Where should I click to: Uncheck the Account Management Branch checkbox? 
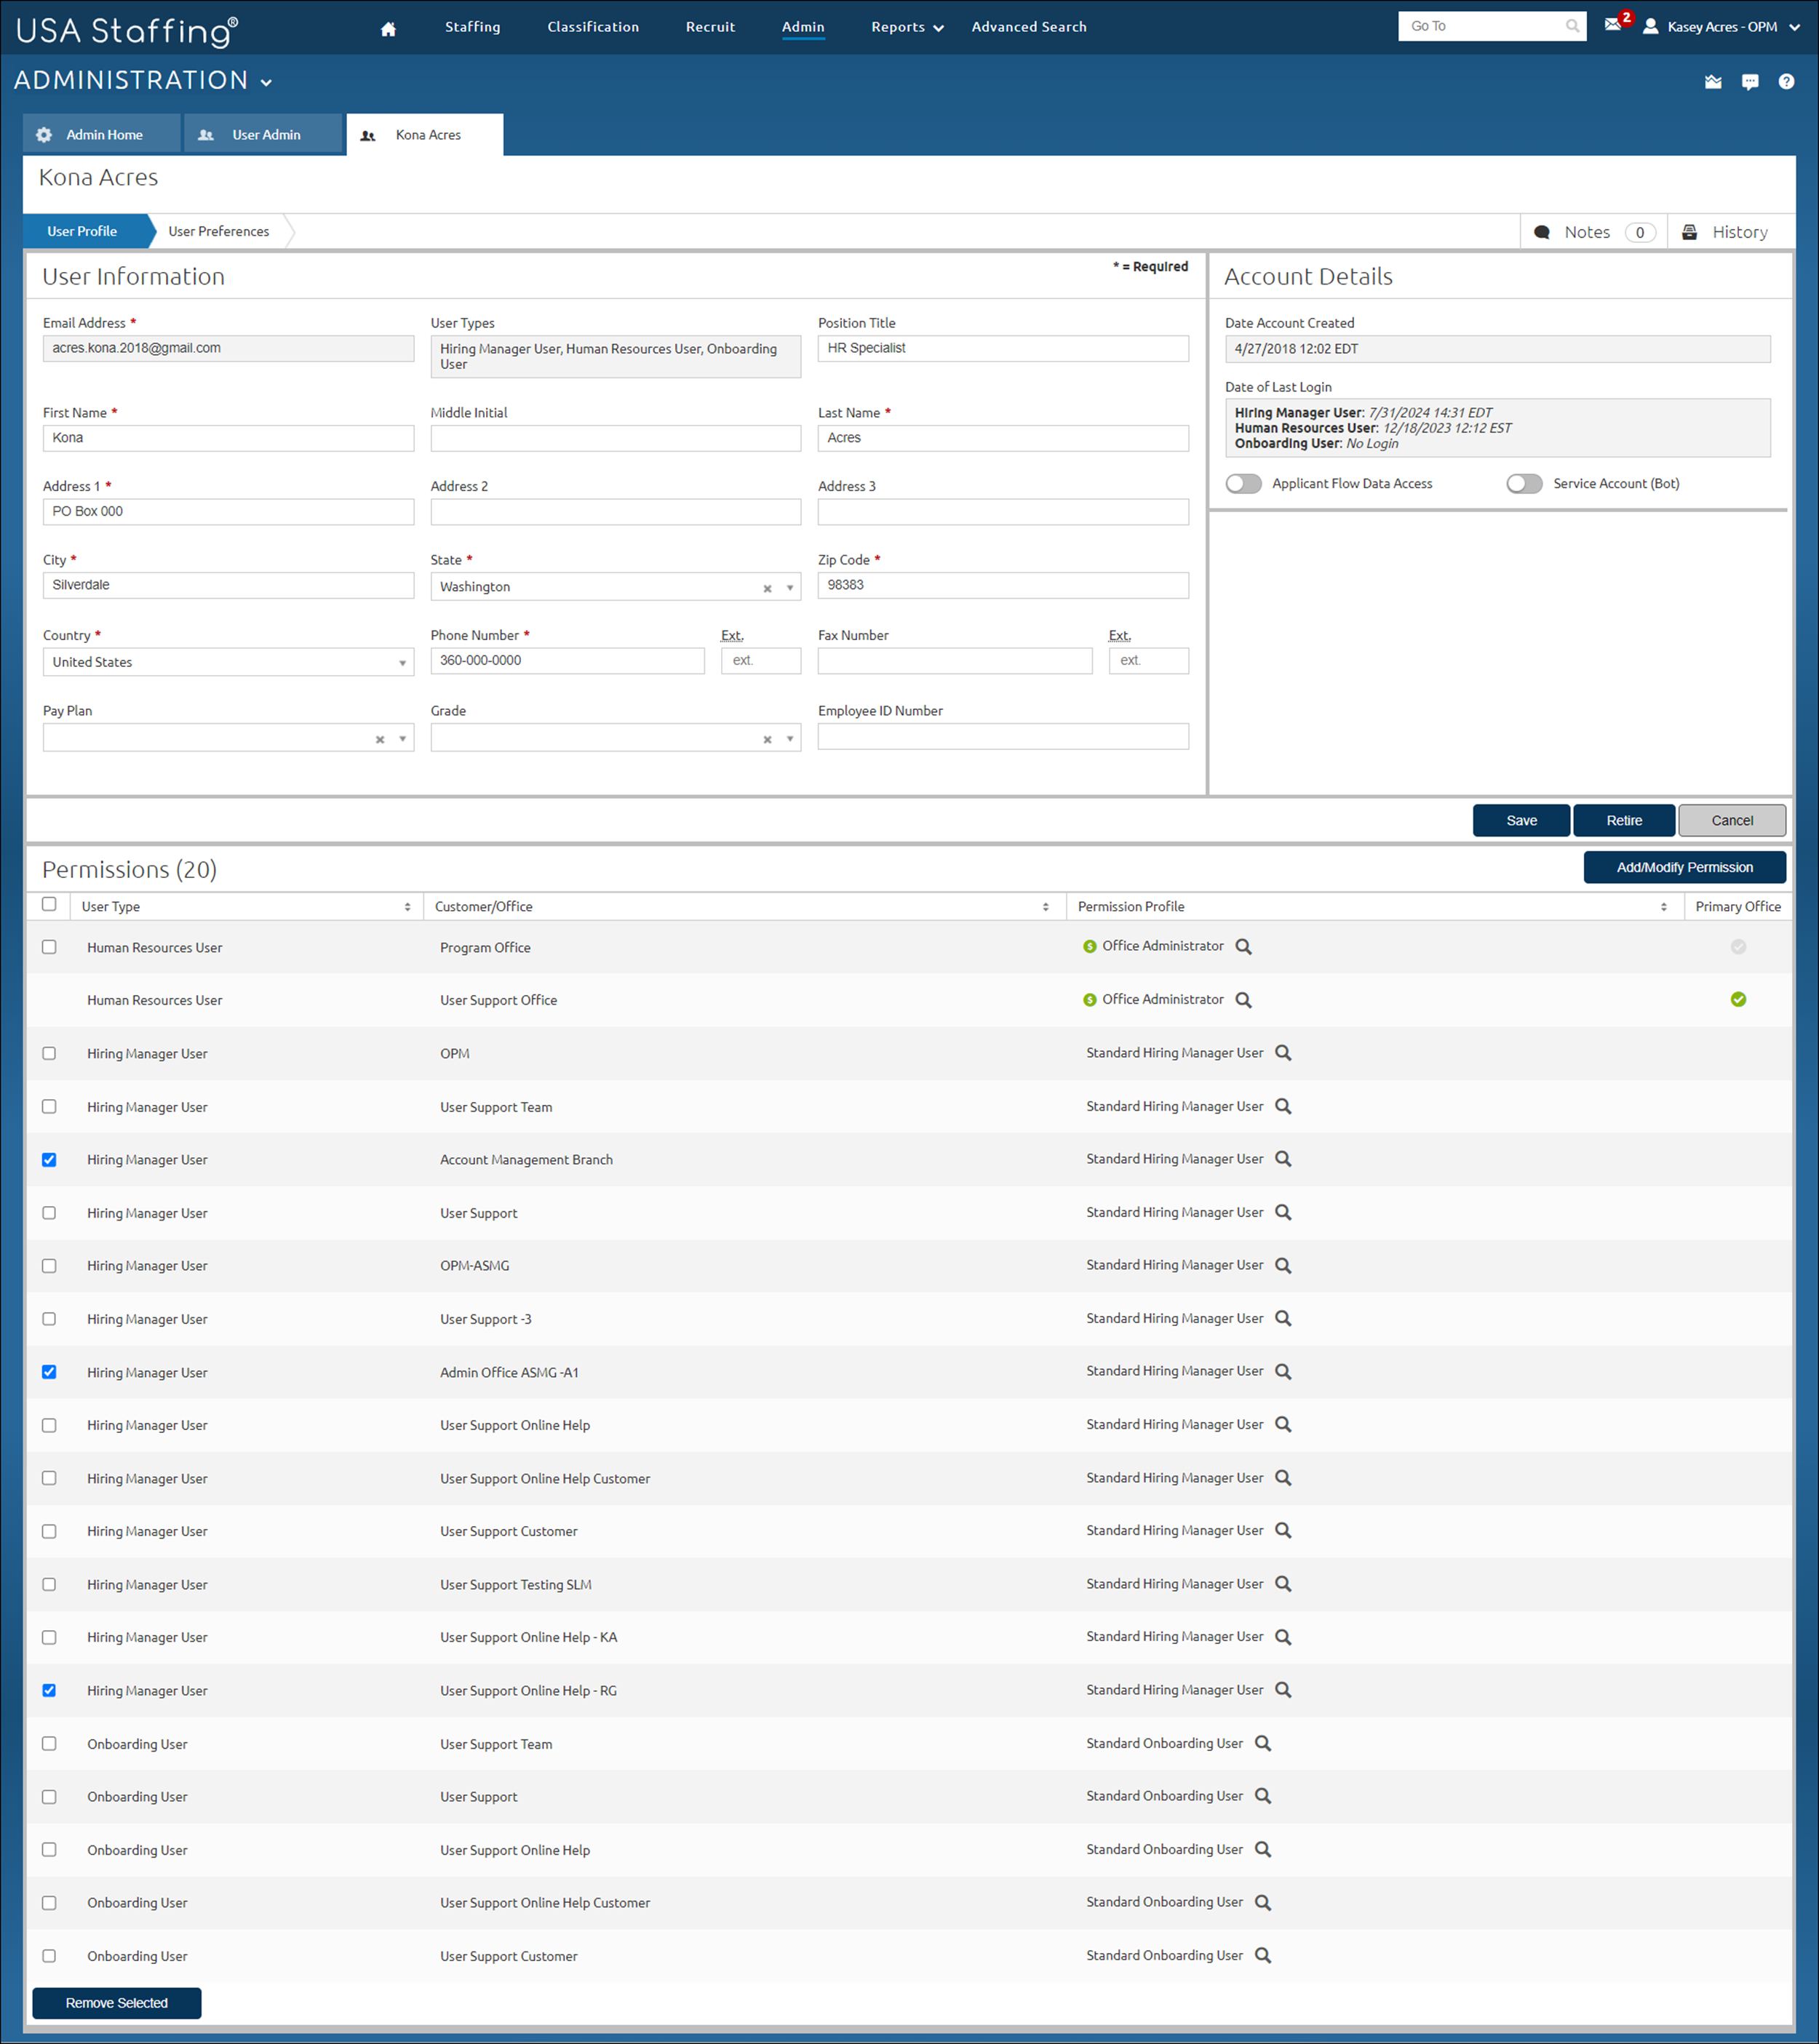tap(49, 1160)
